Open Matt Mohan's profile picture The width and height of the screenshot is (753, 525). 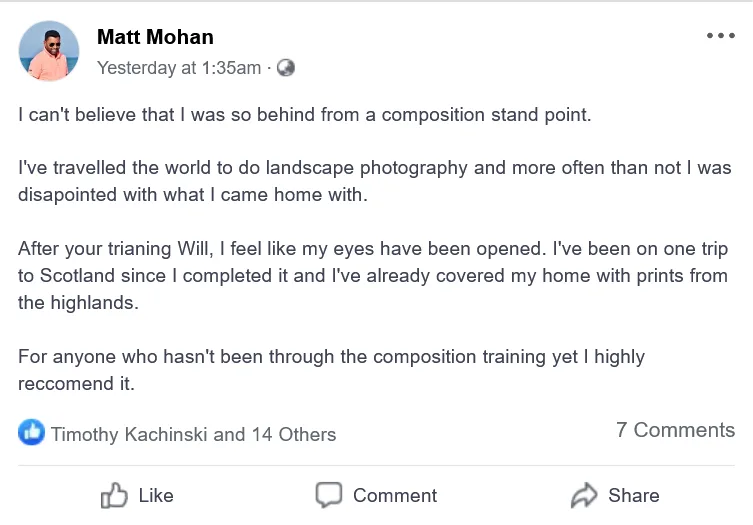point(48,51)
